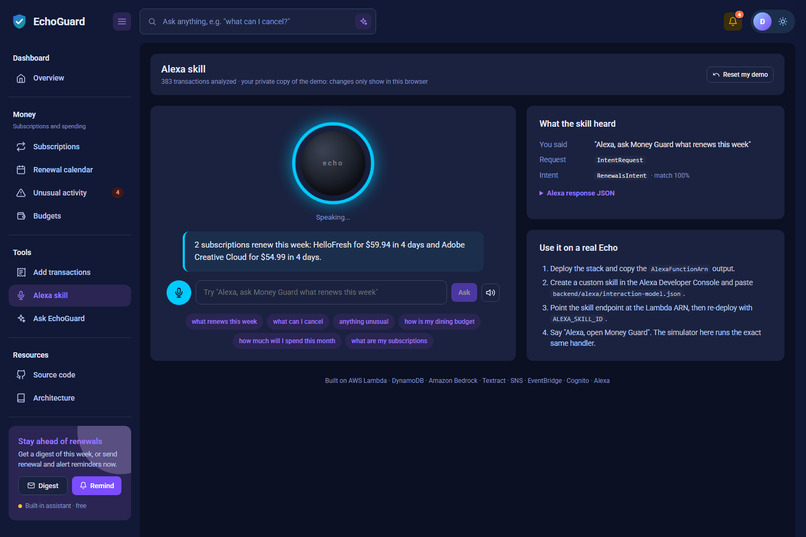The width and height of the screenshot is (806, 537).
Task: Click the Alexa skill microphone sidebar icon
Action: [x=21, y=295]
